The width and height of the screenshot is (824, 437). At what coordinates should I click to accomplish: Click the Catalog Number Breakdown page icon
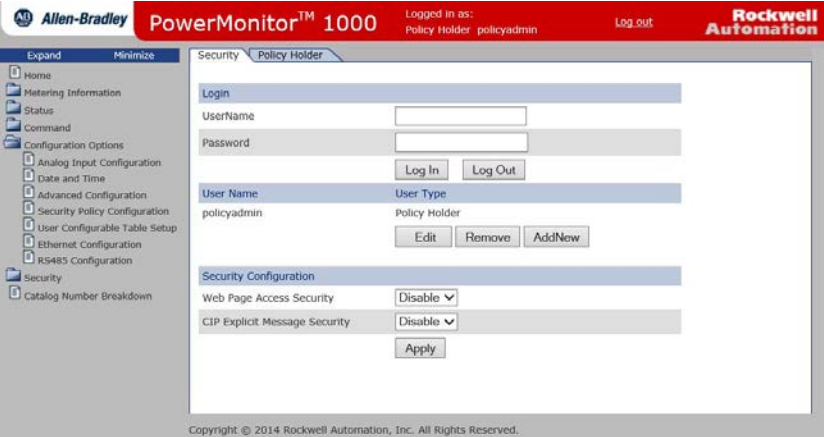point(14,294)
